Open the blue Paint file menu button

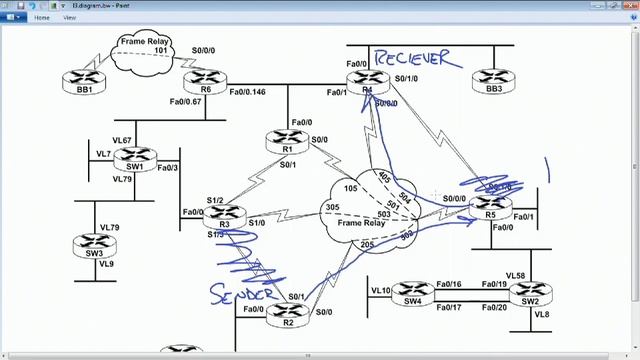(13, 18)
